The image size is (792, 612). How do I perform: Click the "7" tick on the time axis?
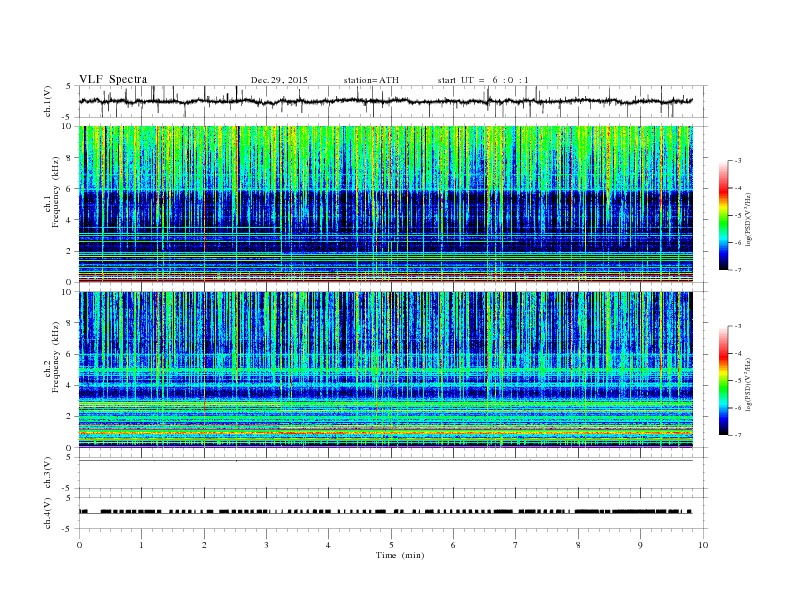[516, 545]
